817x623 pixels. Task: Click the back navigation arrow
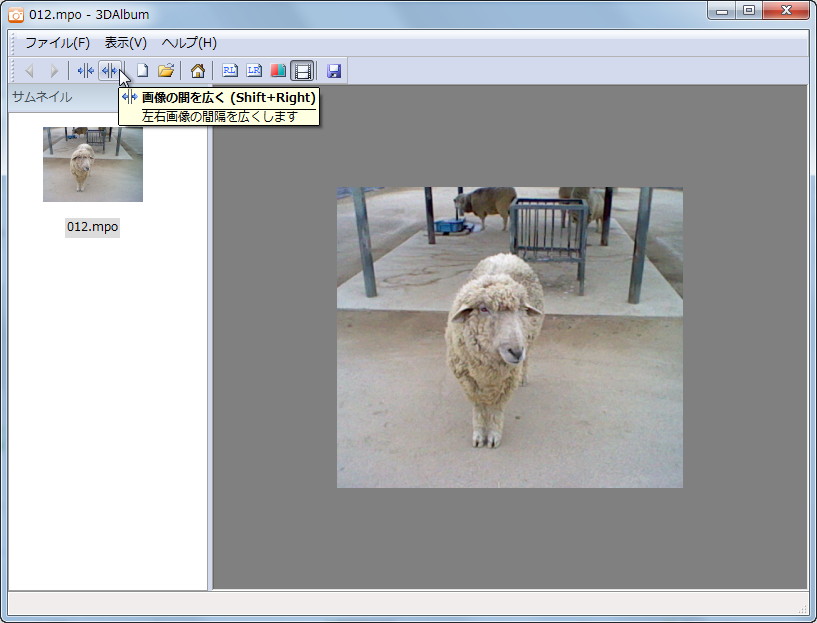click(27, 70)
